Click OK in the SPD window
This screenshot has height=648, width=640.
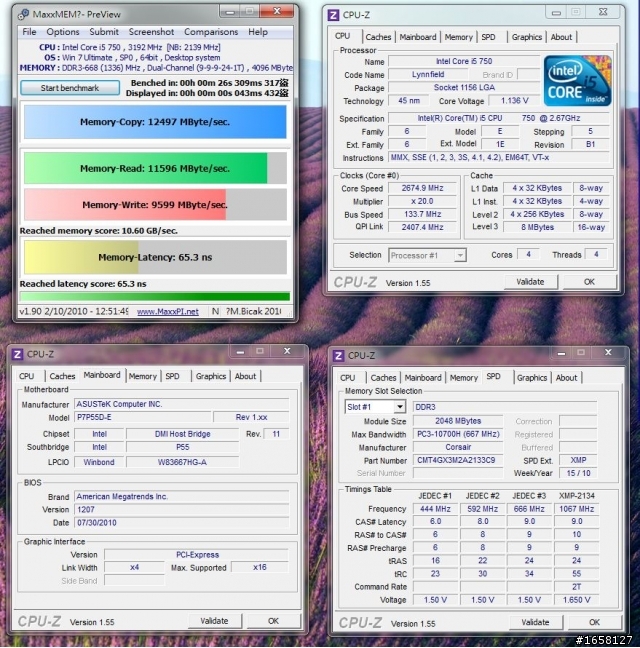coord(594,622)
